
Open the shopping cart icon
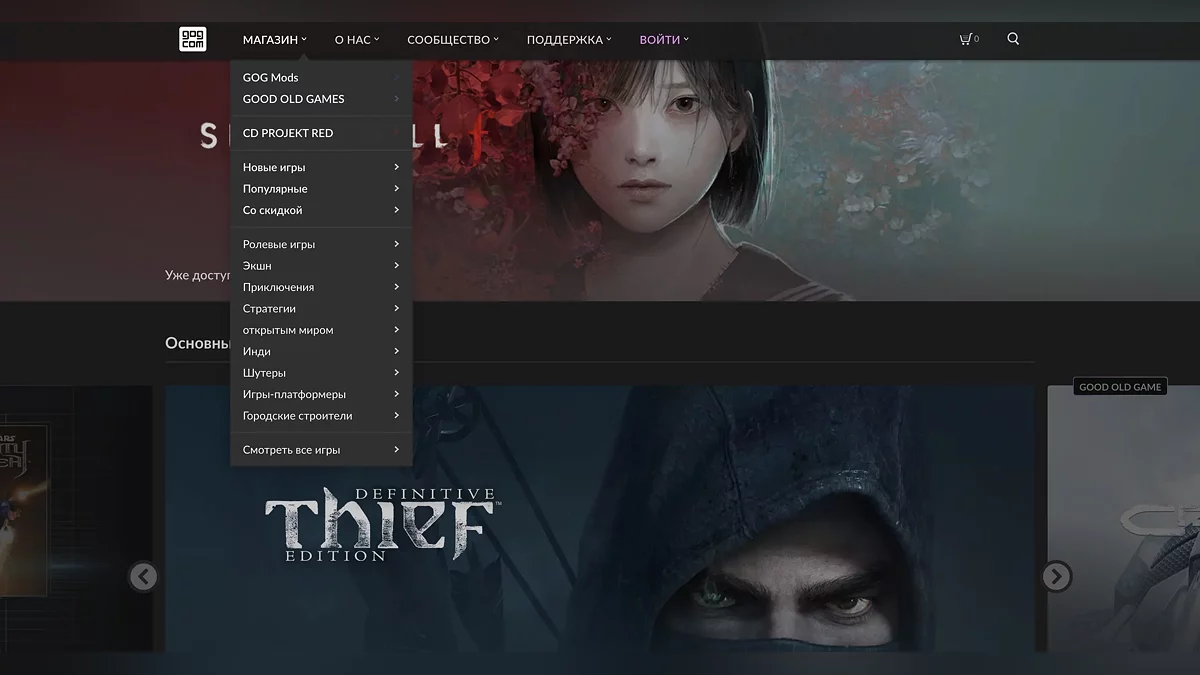(x=966, y=39)
